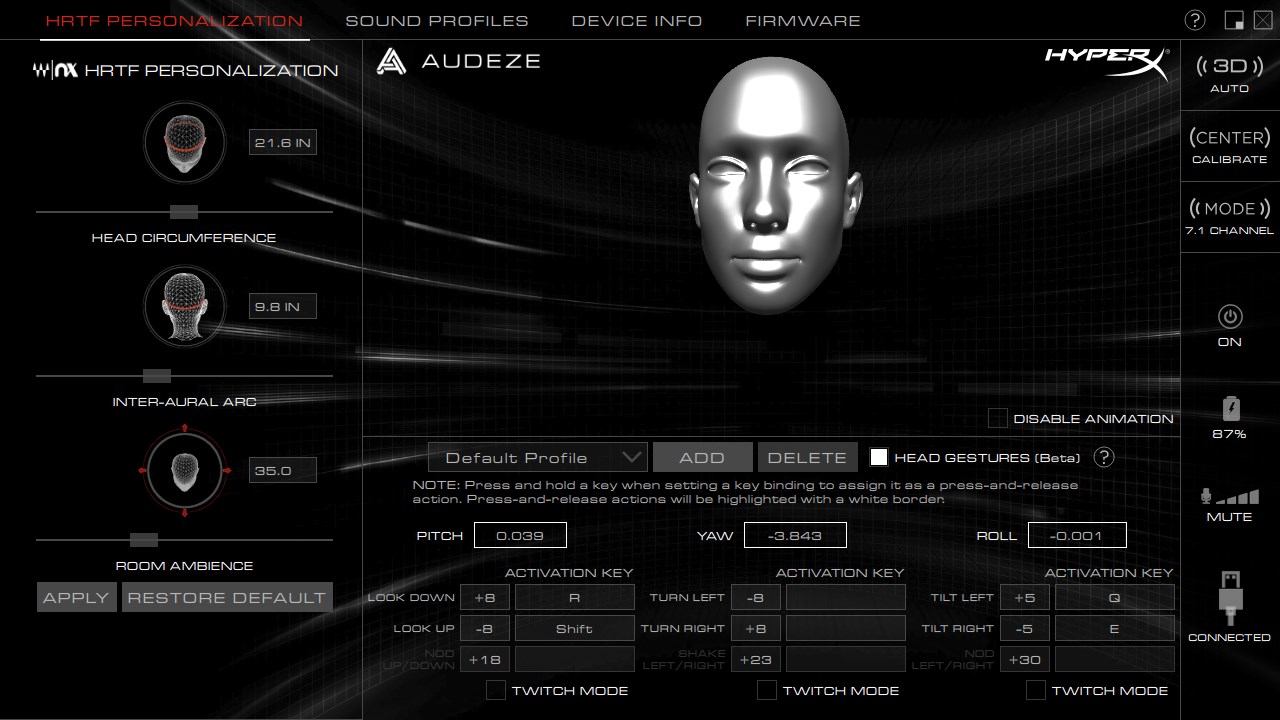Toggle the power ON icon
The height and width of the screenshot is (720, 1280).
(x=1229, y=317)
